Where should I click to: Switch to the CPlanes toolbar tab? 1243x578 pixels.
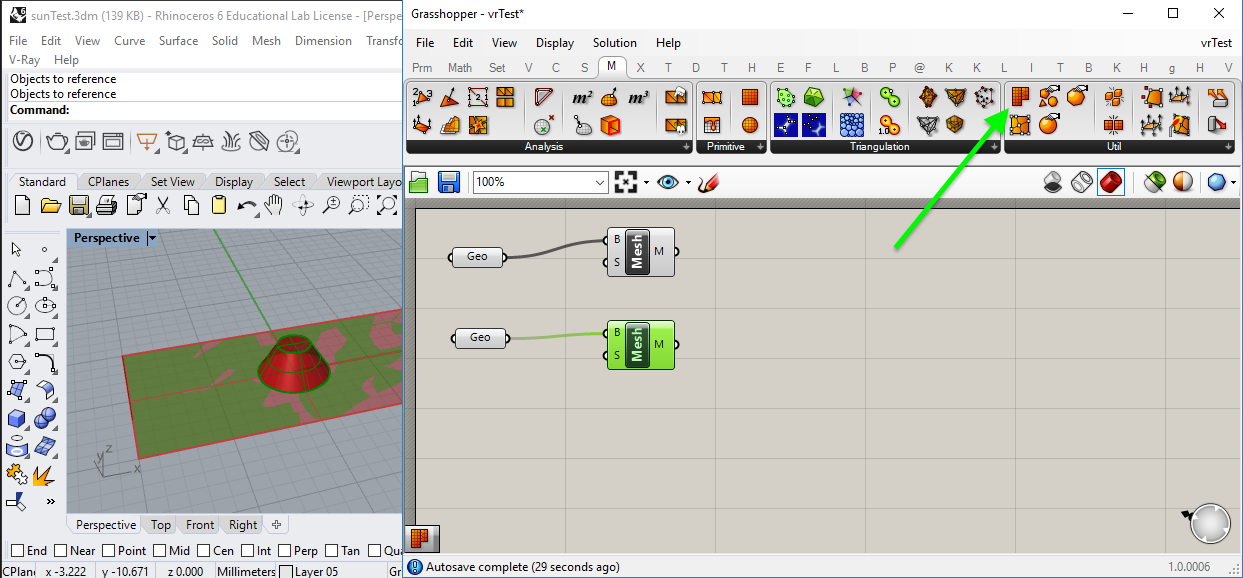pyautogui.click(x=108, y=182)
